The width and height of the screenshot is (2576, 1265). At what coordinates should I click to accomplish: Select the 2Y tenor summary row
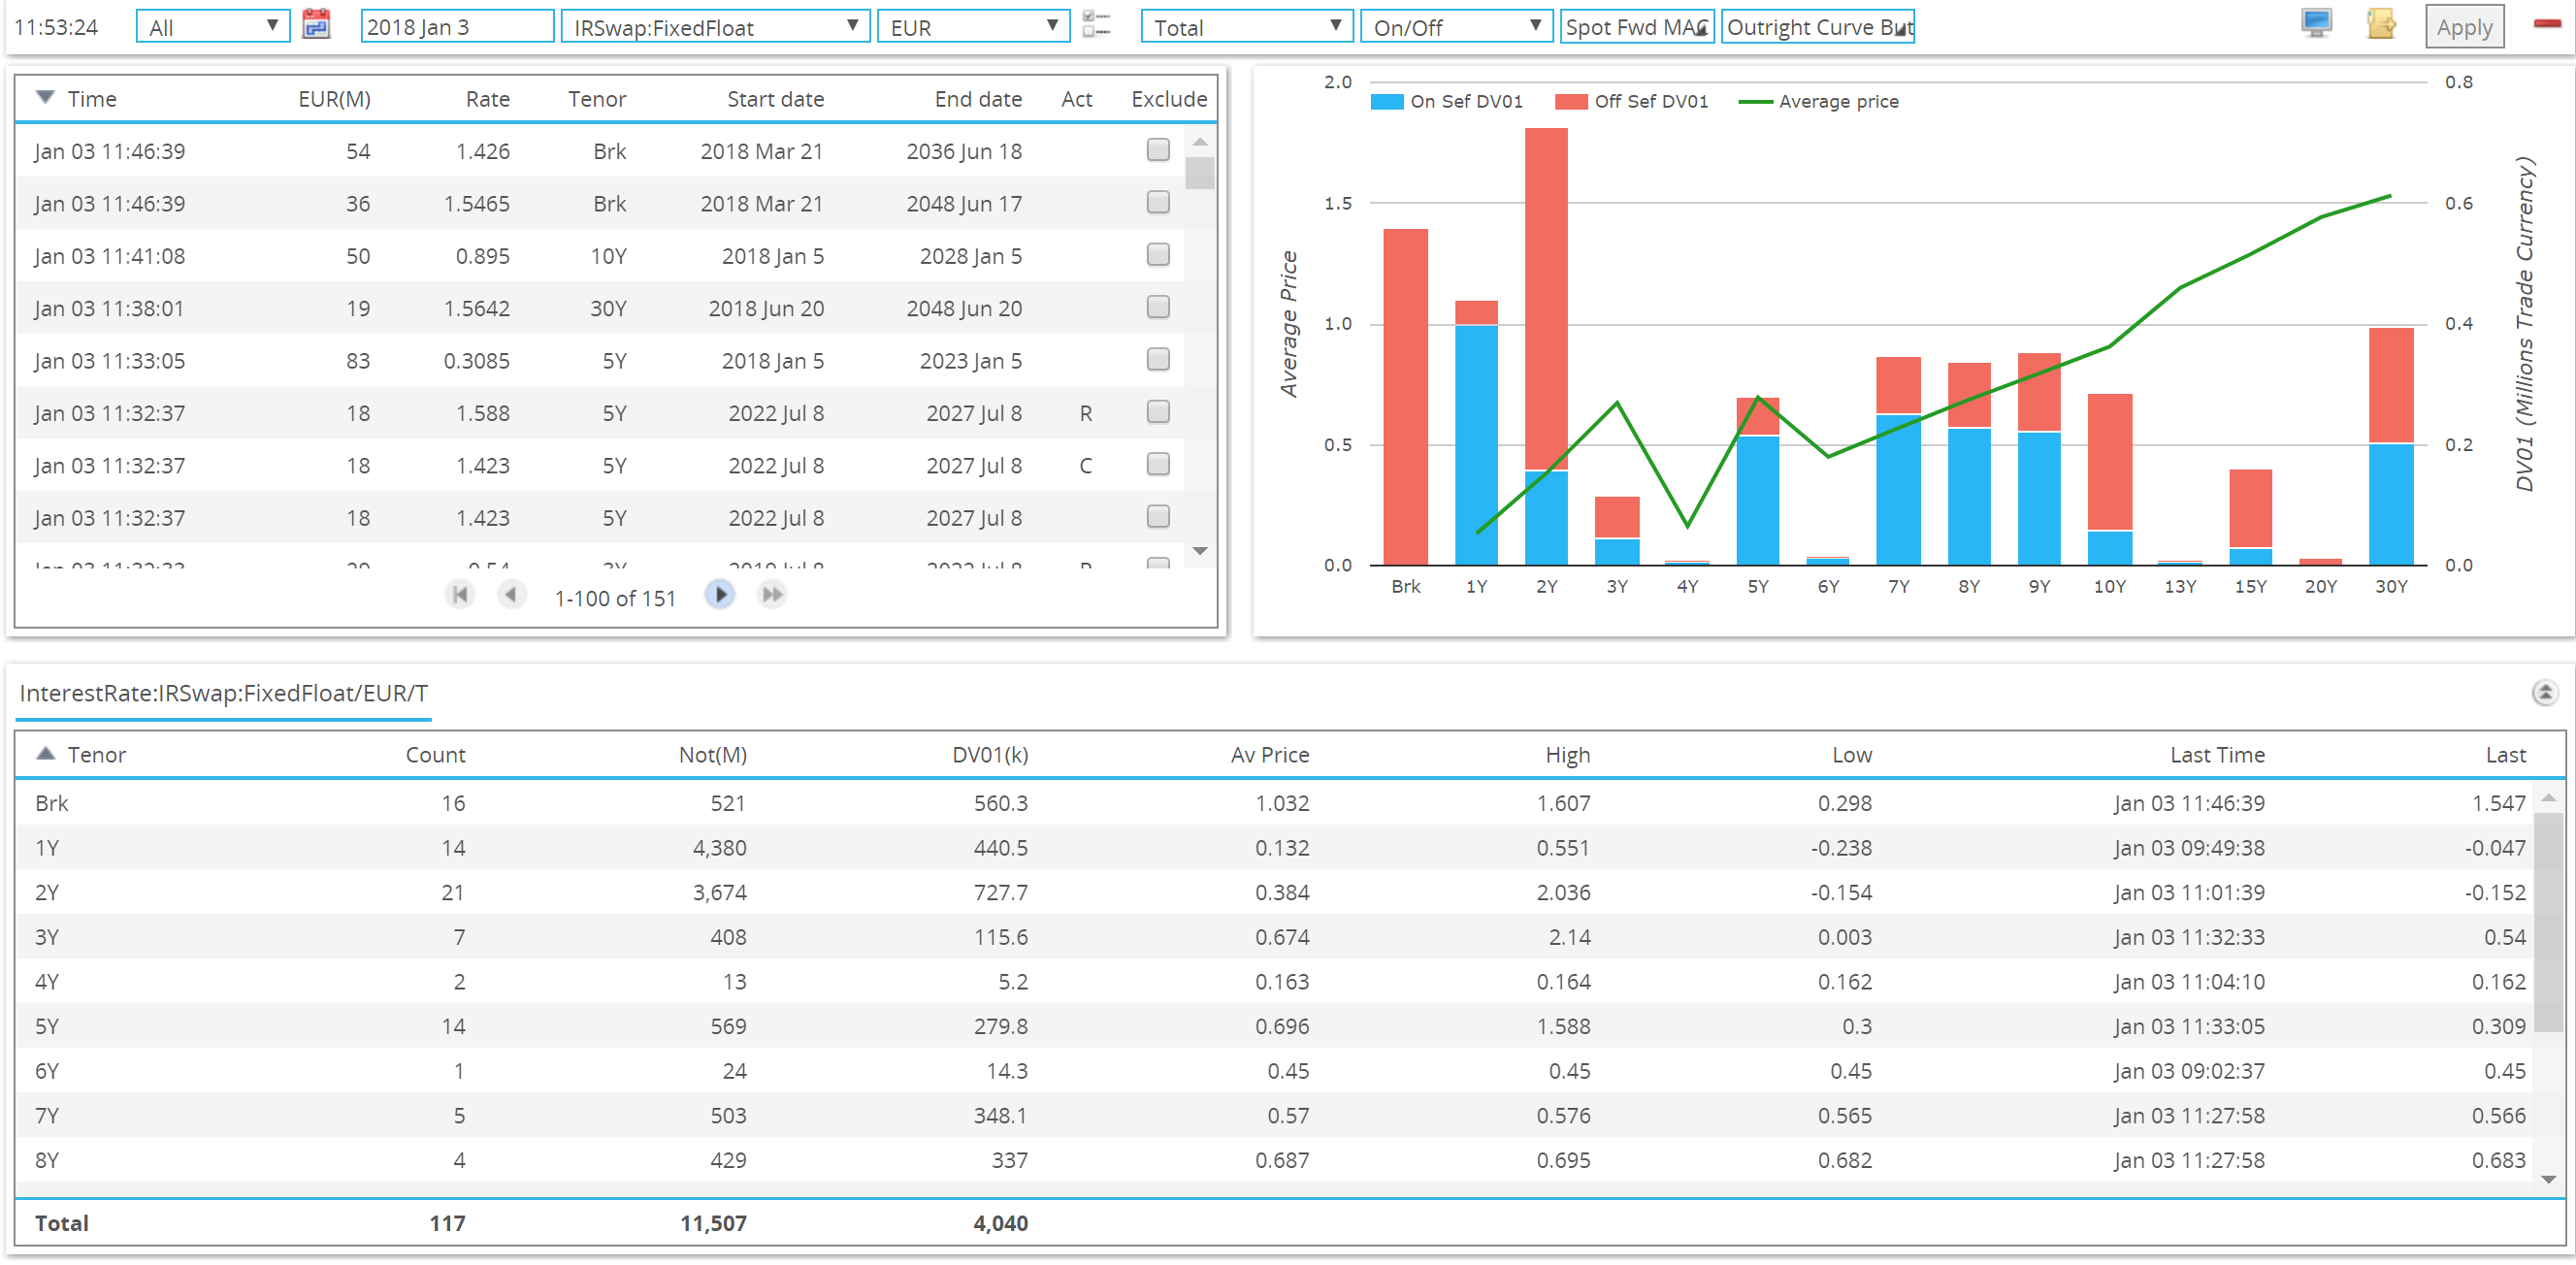(1274, 892)
